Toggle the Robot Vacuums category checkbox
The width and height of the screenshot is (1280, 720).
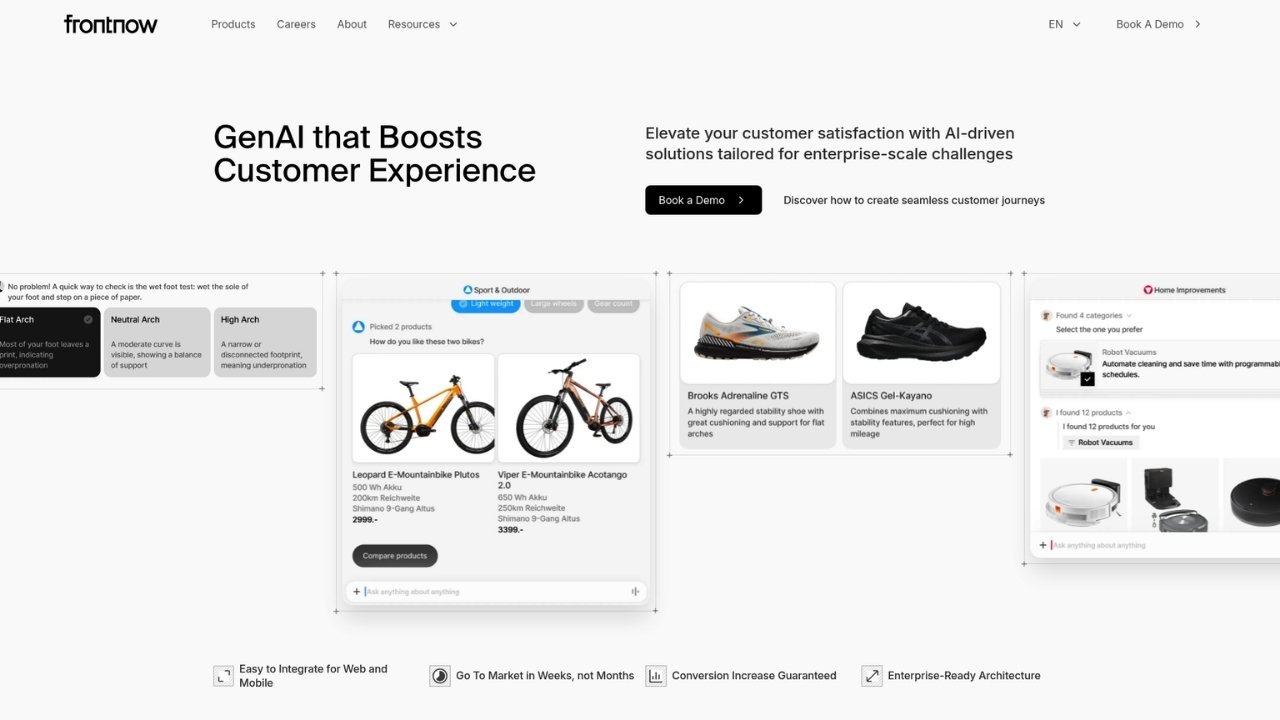coord(1088,379)
